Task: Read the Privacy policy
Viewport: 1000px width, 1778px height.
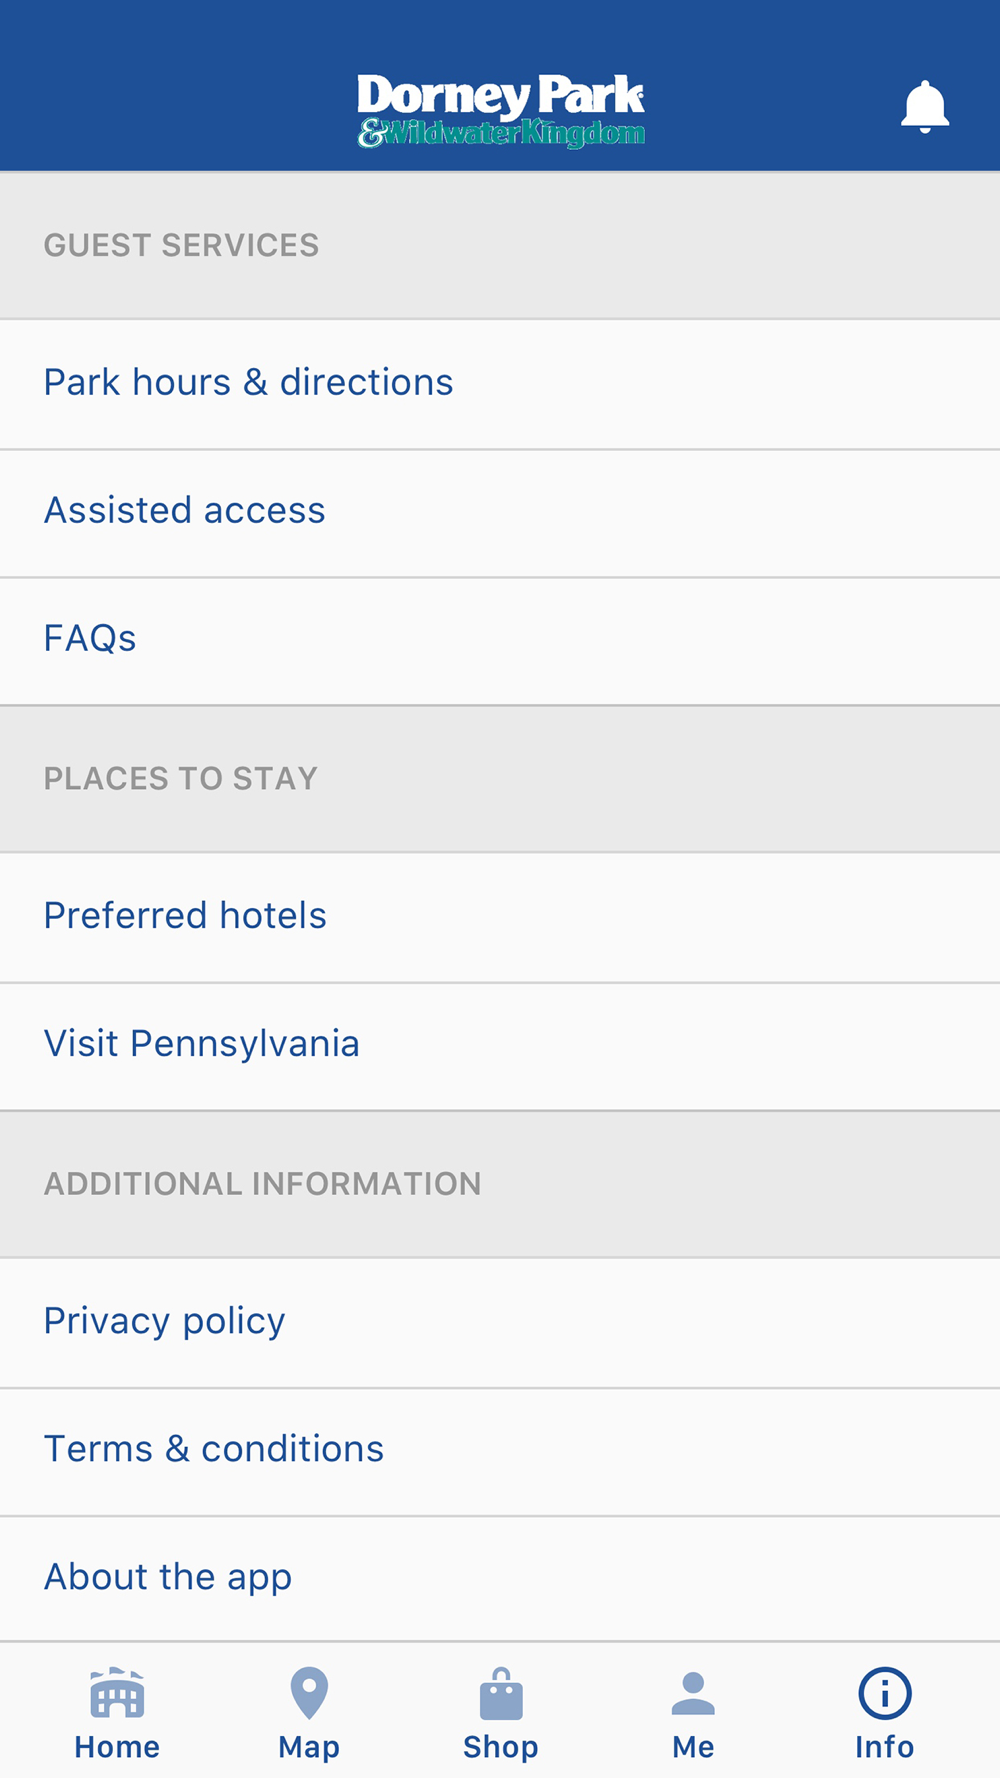Action: (165, 1321)
